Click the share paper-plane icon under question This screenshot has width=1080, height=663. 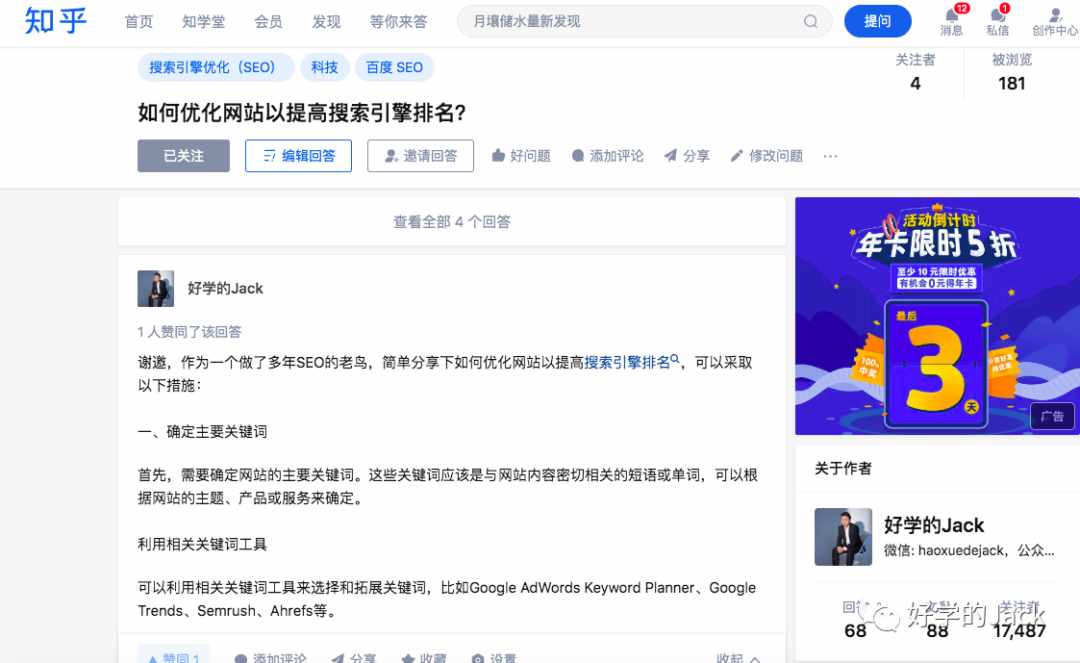point(670,156)
